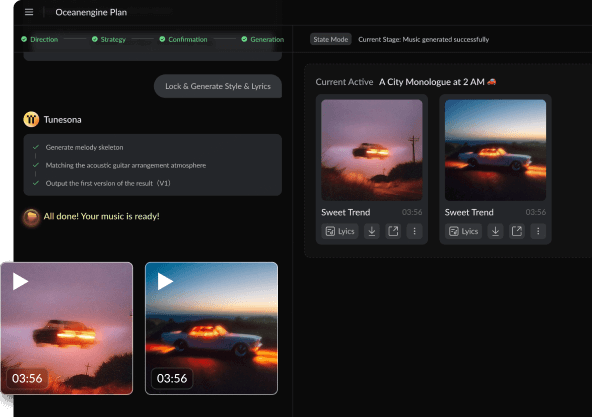Download the second Sweet Trend track

tap(495, 231)
